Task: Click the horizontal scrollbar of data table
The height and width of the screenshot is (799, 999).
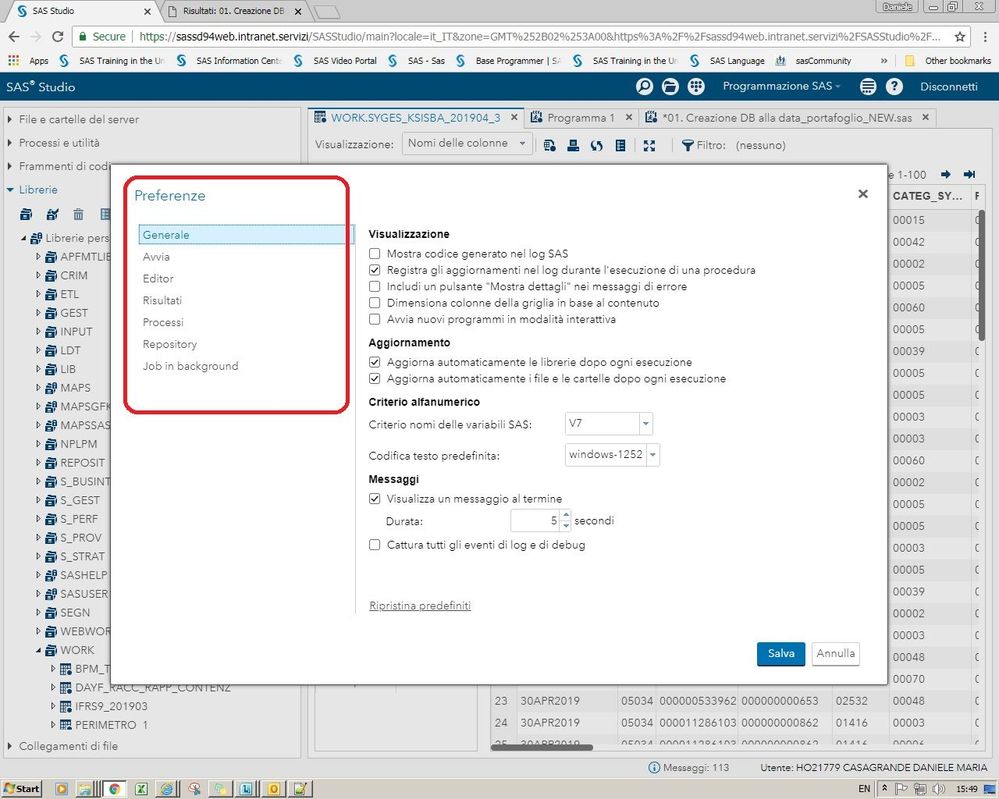Action: [542, 747]
